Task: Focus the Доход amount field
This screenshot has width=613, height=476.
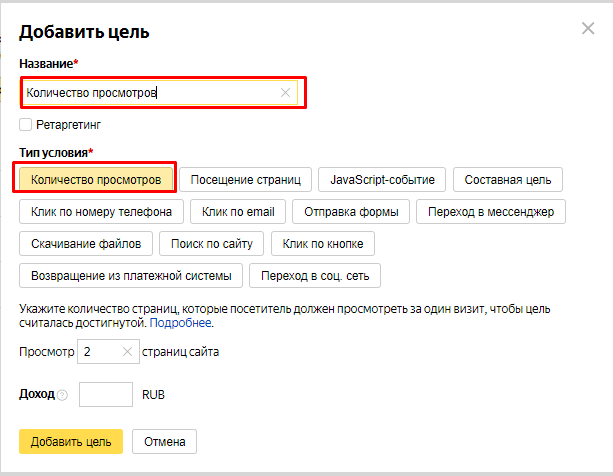Action: click(106, 394)
